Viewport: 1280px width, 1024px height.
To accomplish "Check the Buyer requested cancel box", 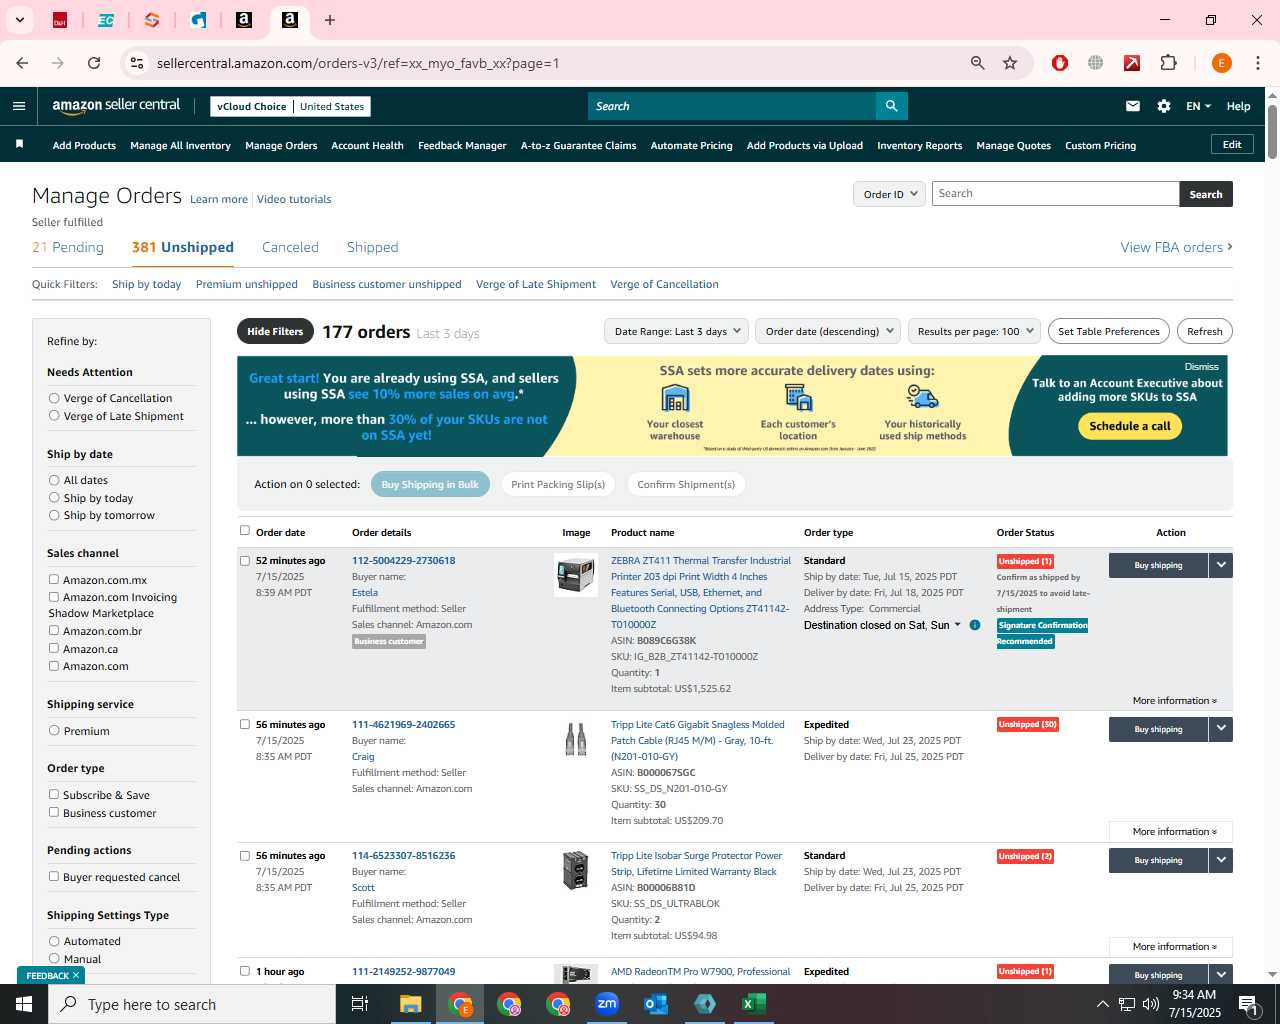I will (x=54, y=876).
